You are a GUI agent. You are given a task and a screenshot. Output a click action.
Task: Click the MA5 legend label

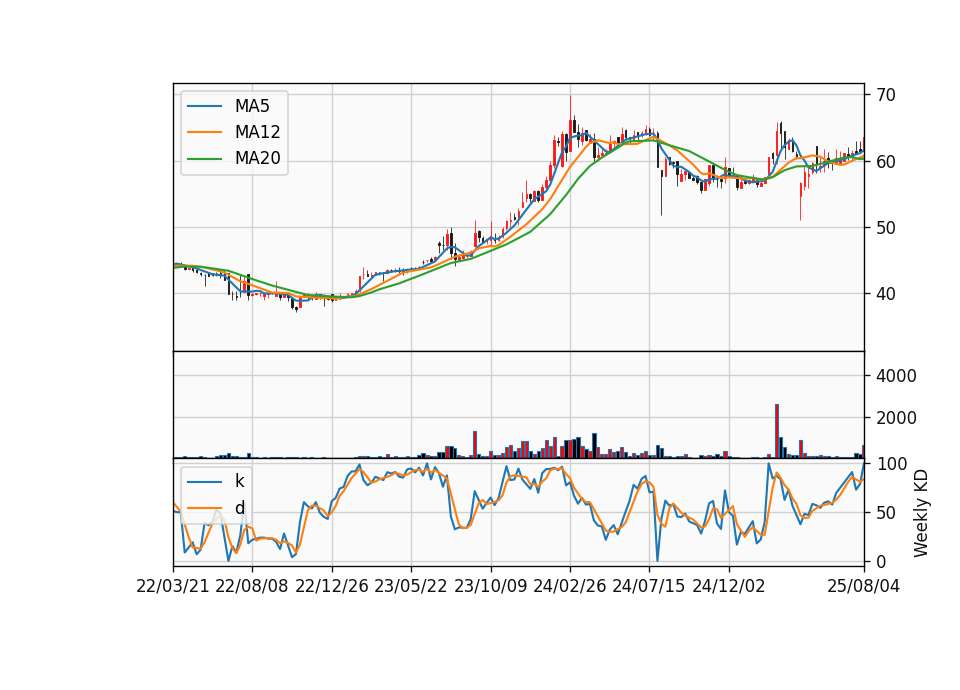tap(252, 106)
